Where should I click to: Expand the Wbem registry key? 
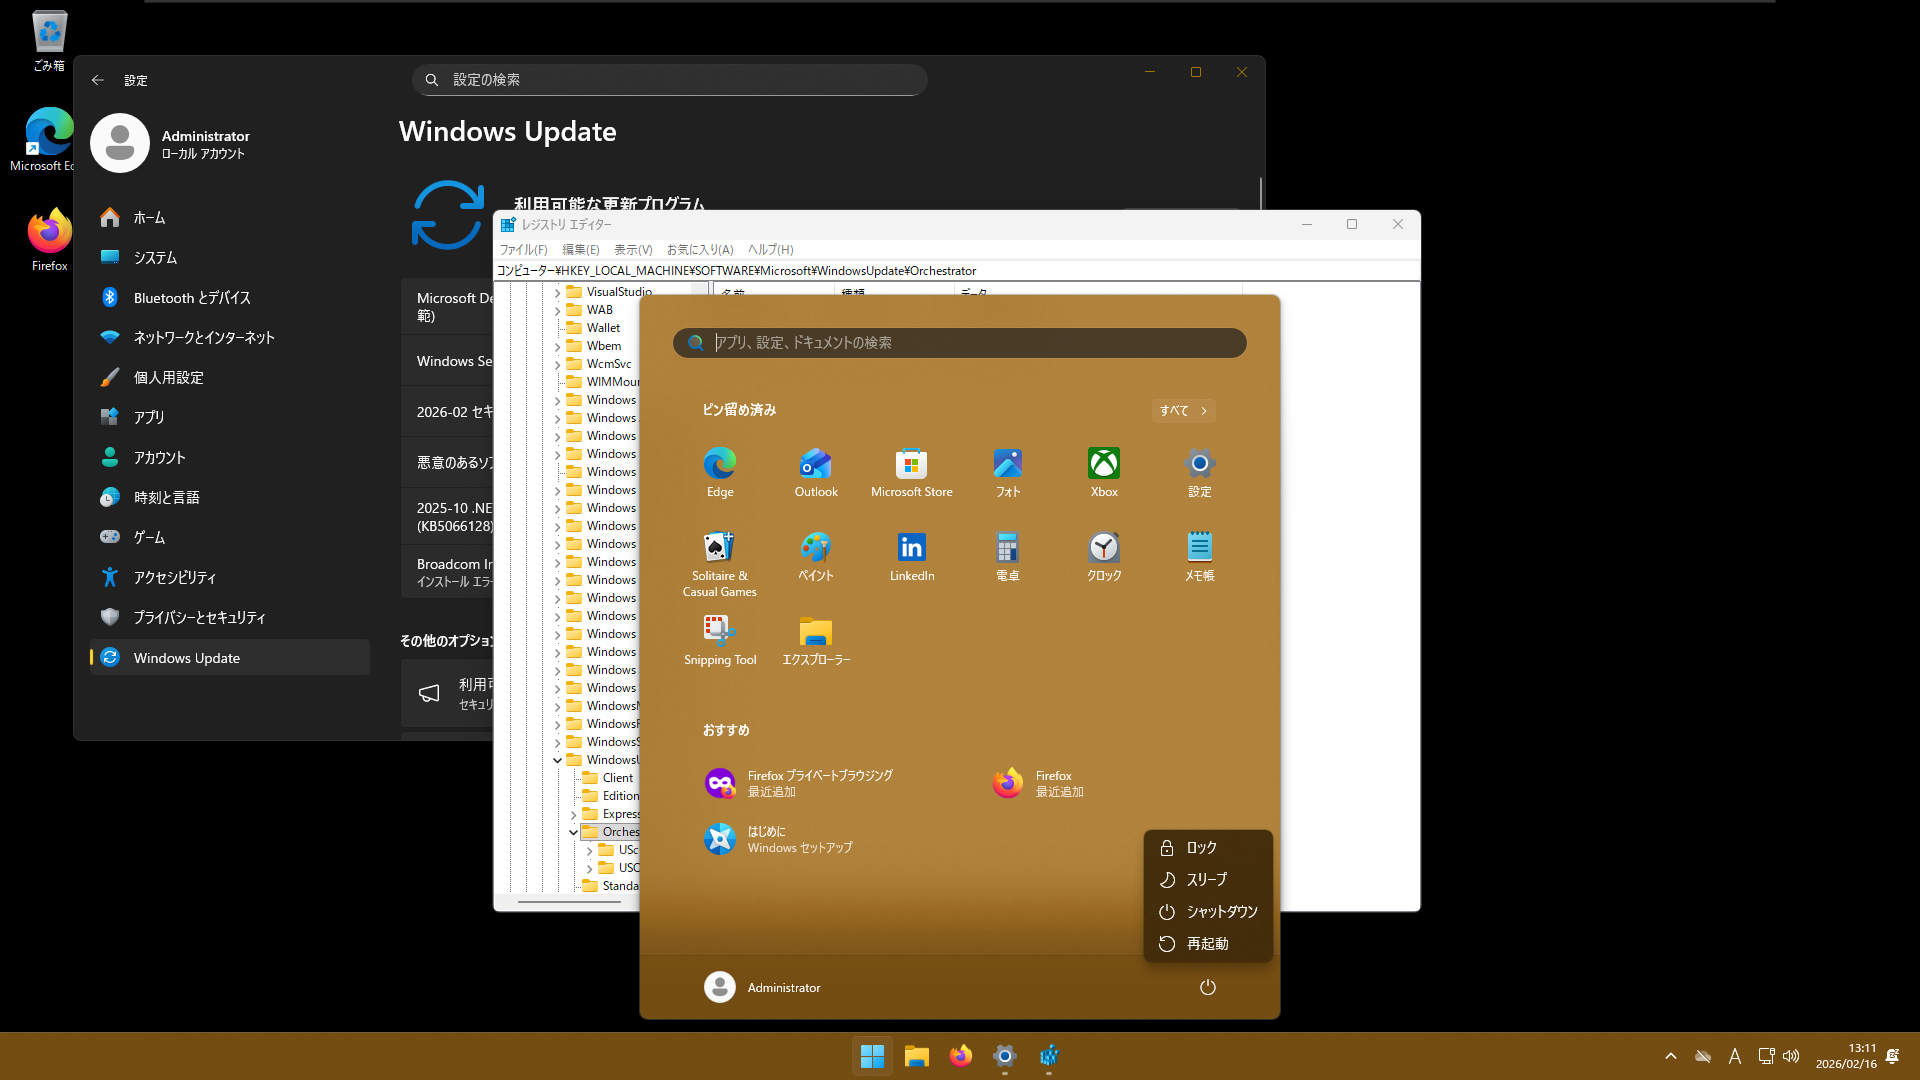pos(557,346)
